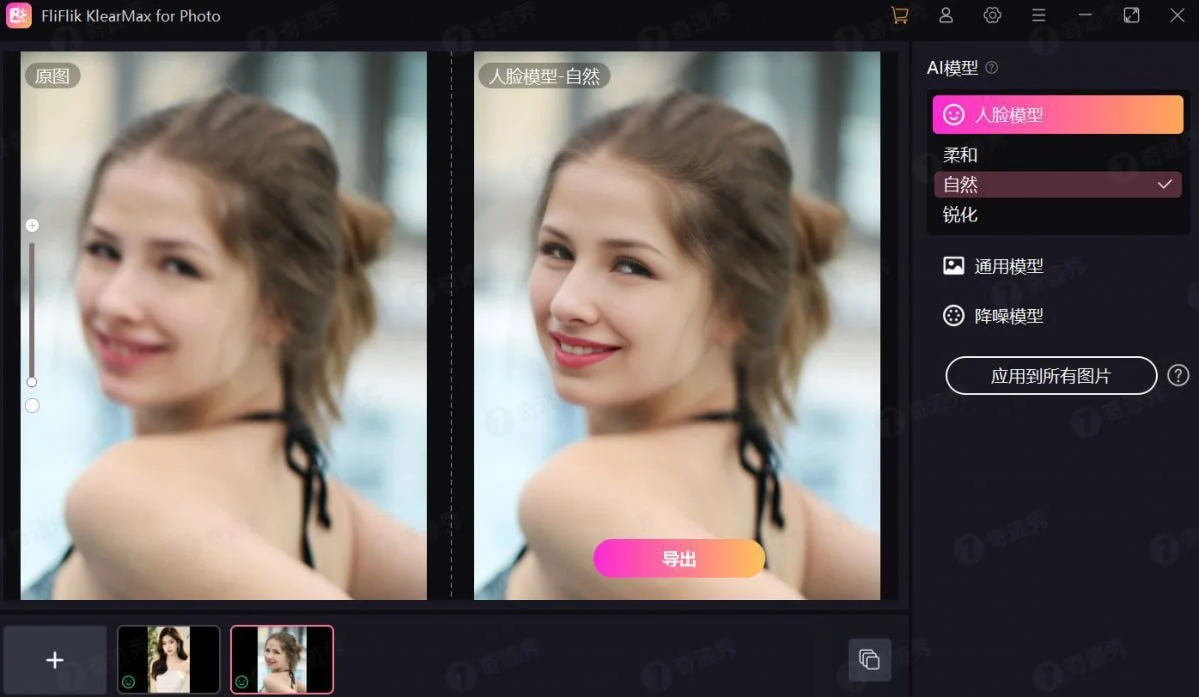This screenshot has width=1199, height=697.
Task: Click the FliFlik KlearMax app logo
Action: pyautogui.click(x=19, y=16)
